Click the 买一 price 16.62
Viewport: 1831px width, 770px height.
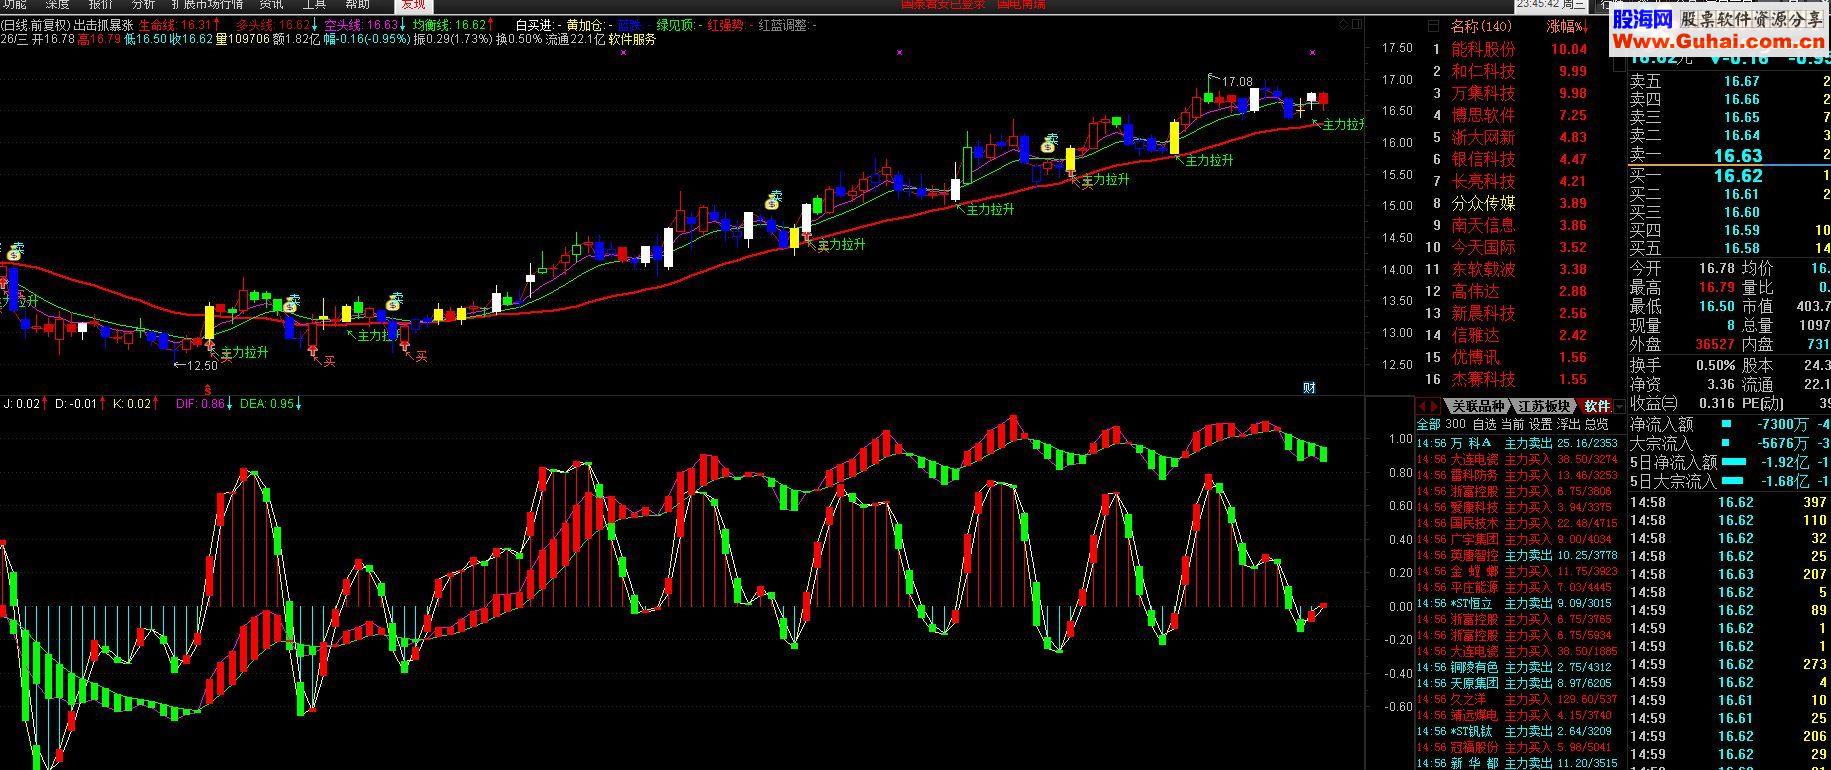tap(1738, 176)
